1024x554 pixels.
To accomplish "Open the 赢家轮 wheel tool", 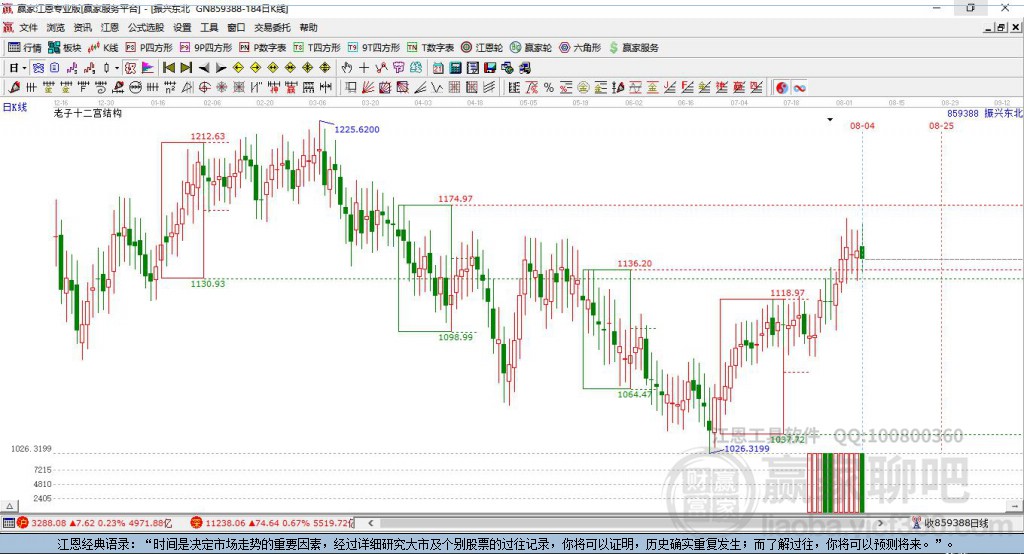I will point(531,48).
